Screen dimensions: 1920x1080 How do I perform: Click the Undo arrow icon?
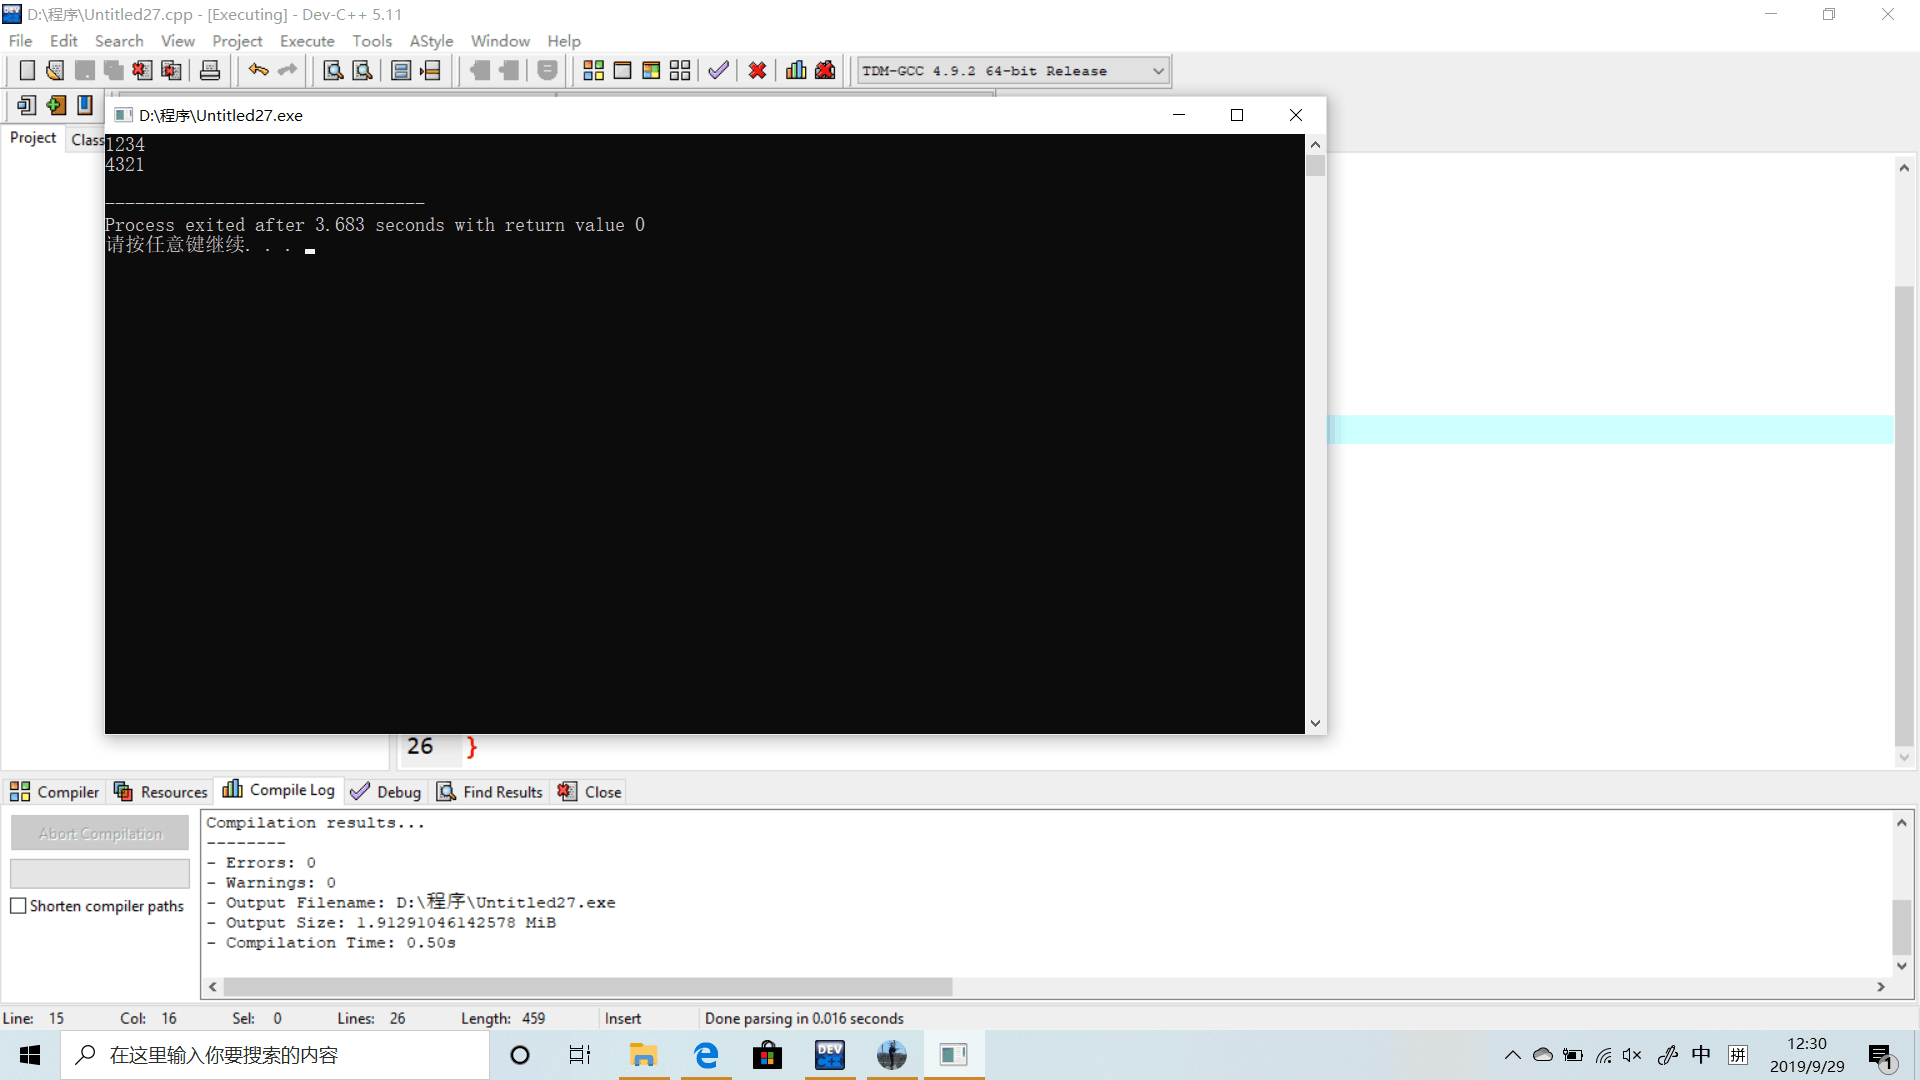point(258,70)
